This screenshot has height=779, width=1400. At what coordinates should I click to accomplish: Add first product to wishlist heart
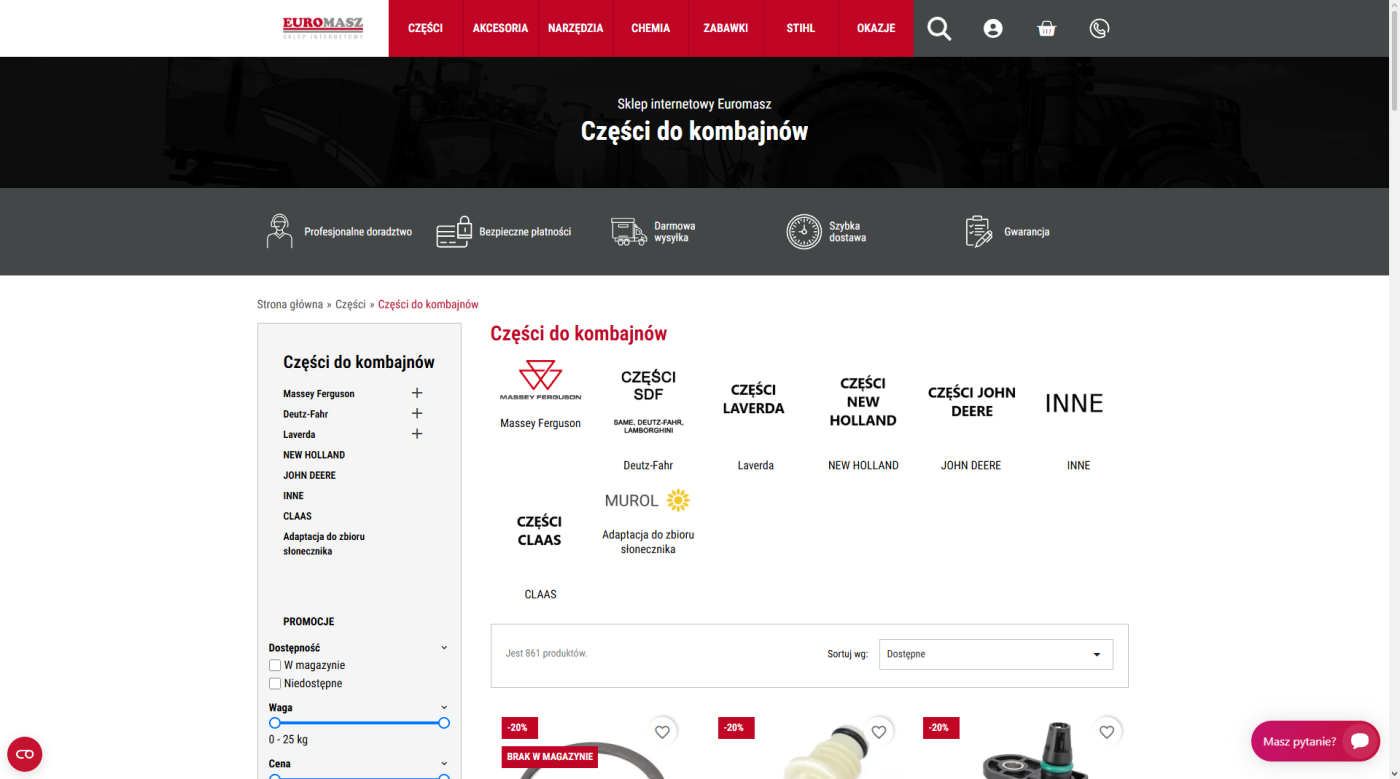(662, 732)
